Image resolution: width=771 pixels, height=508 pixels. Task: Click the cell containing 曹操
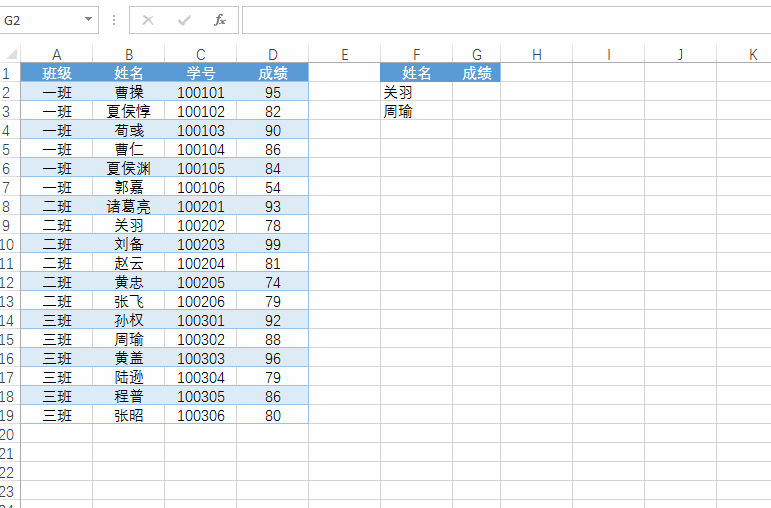(x=128, y=92)
